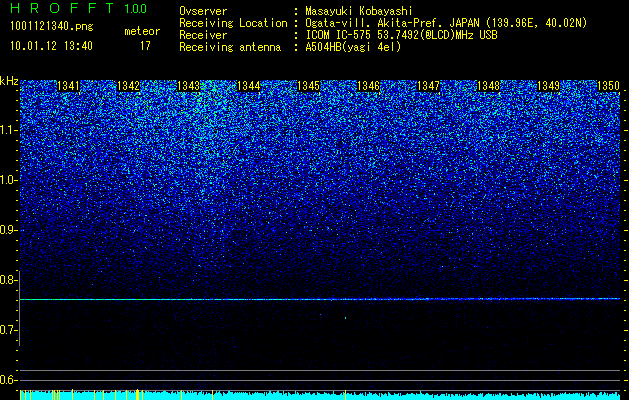The width and height of the screenshot is (629, 400).
Task: Select the ICOM IC-575 53.7492 MHz USB value
Action: click(401, 35)
